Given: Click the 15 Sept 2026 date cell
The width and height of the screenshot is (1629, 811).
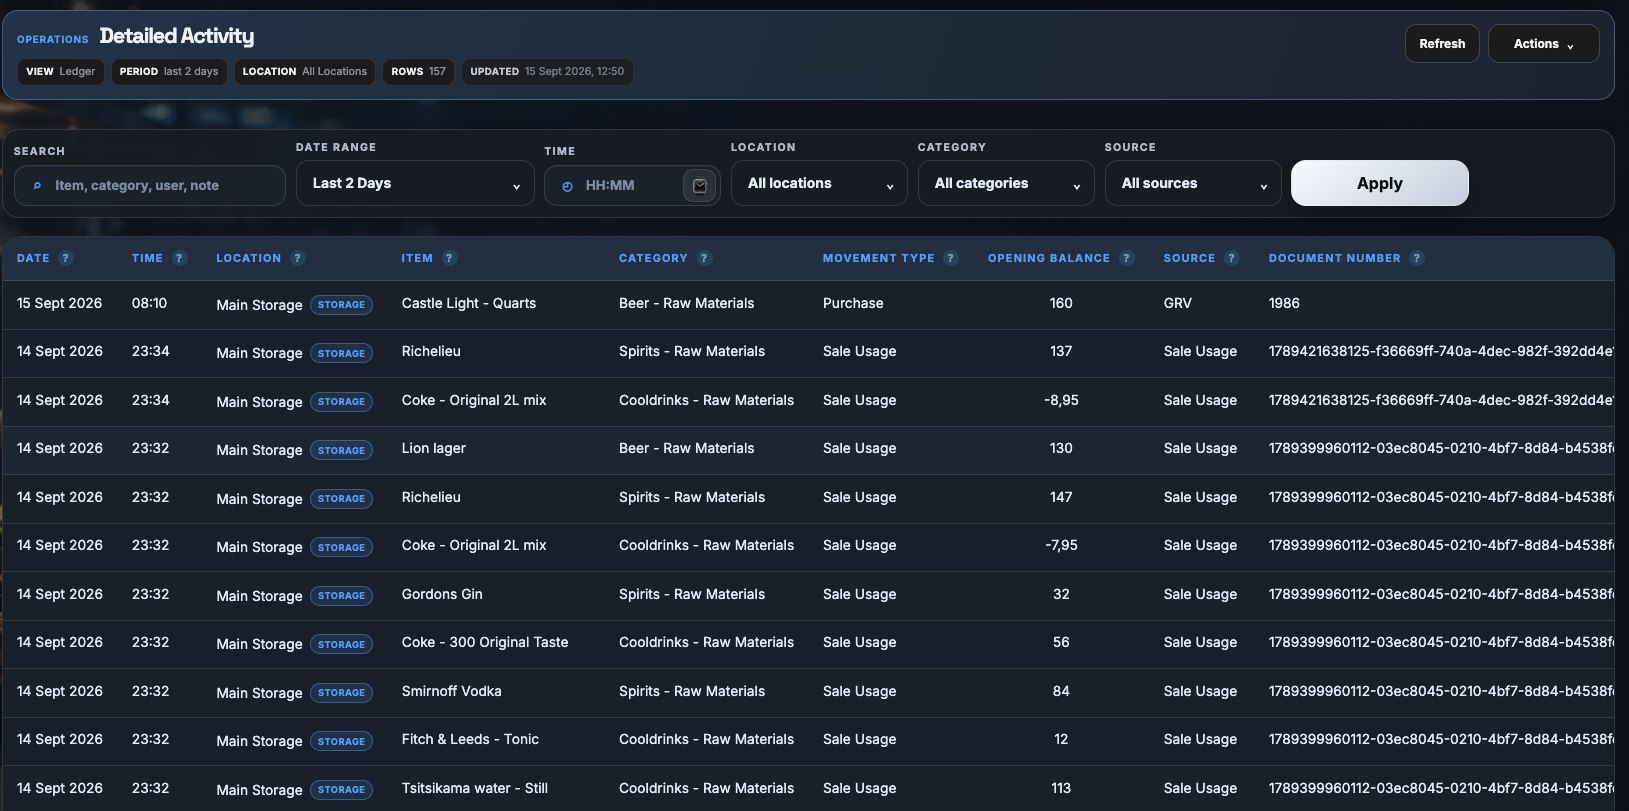Looking at the screenshot, I should 59,303.
